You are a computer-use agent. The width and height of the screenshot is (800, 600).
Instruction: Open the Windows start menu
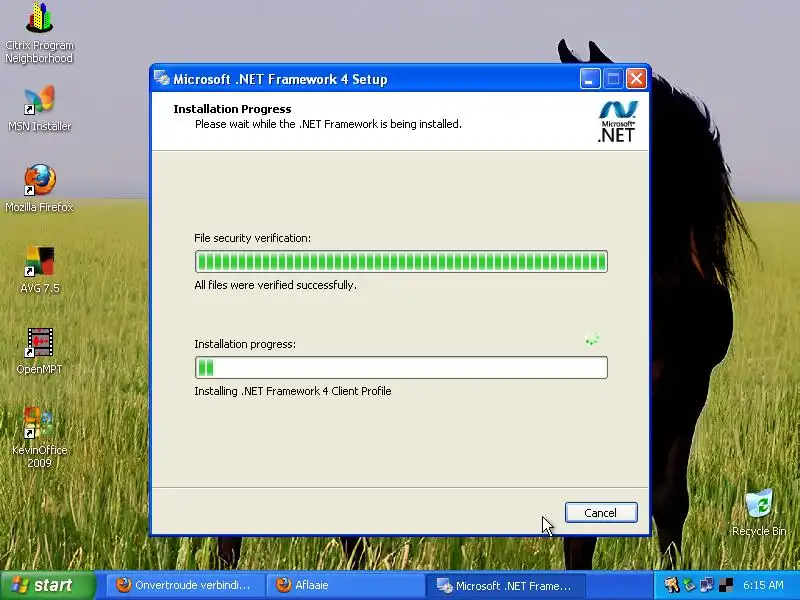(x=48, y=585)
